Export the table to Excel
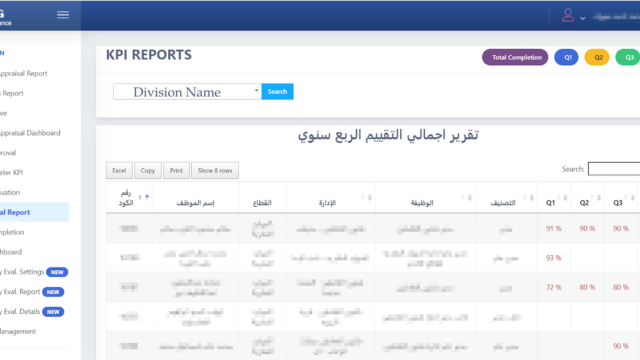Image resolution: width=640 pixels, height=360 pixels. [x=119, y=171]
